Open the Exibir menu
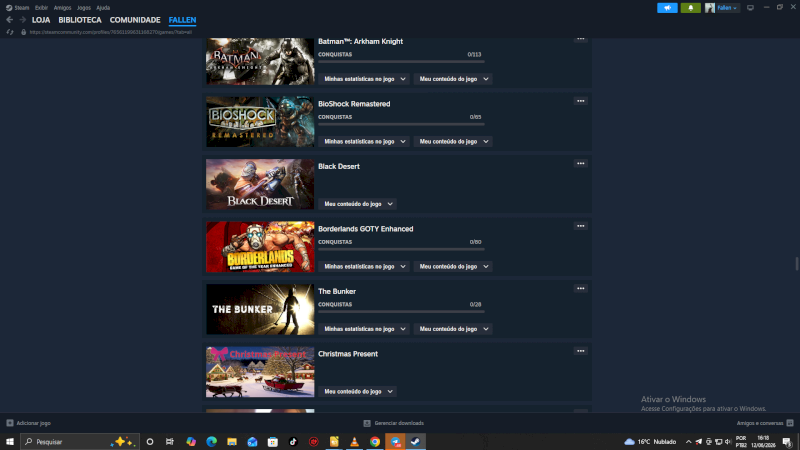Screen dimensions: 800x450 41,8
